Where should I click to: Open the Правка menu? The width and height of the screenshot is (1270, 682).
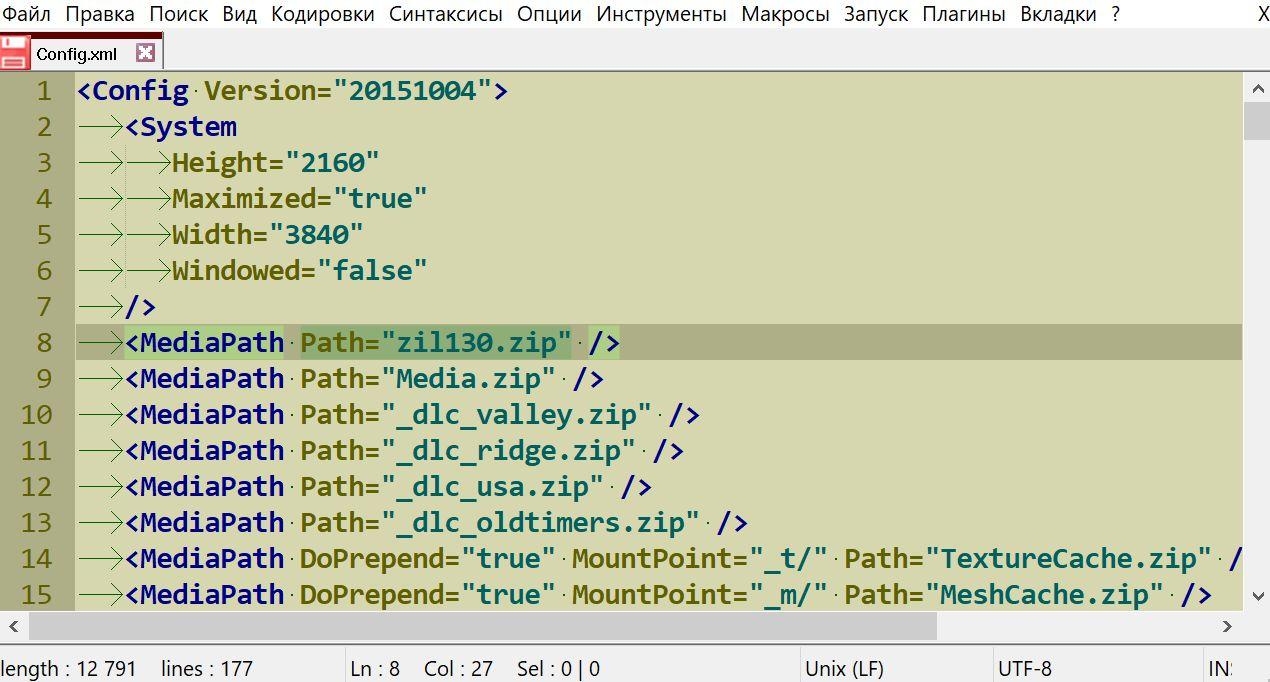100,14
